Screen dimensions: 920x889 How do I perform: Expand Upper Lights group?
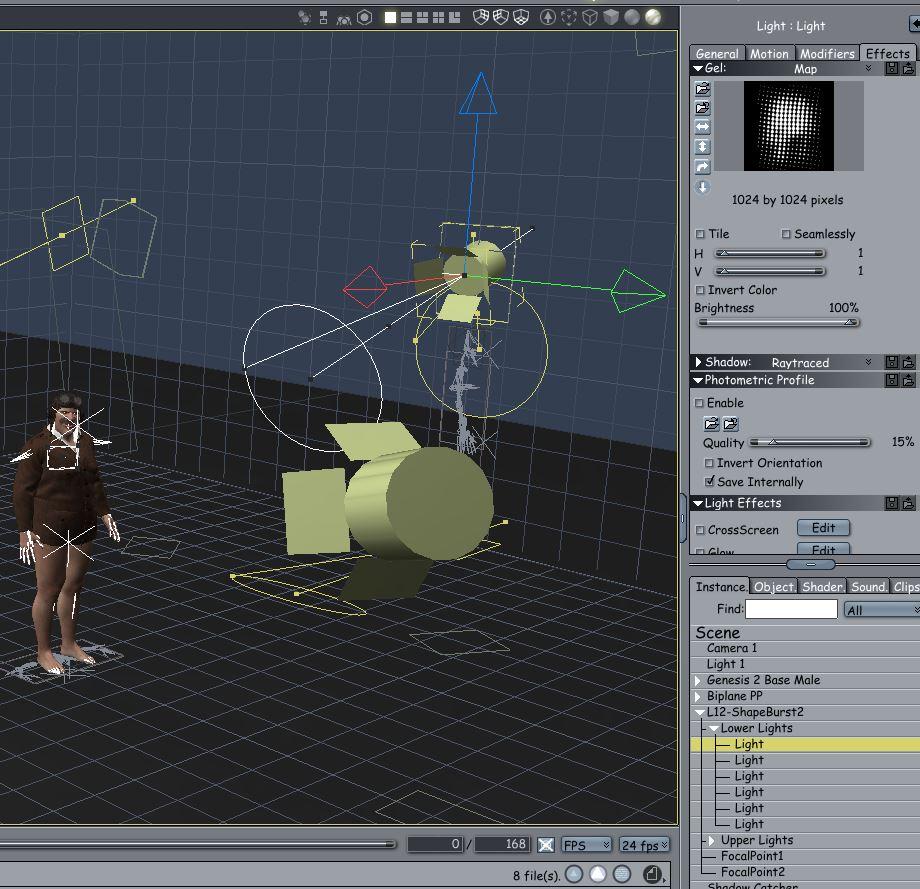712,841
